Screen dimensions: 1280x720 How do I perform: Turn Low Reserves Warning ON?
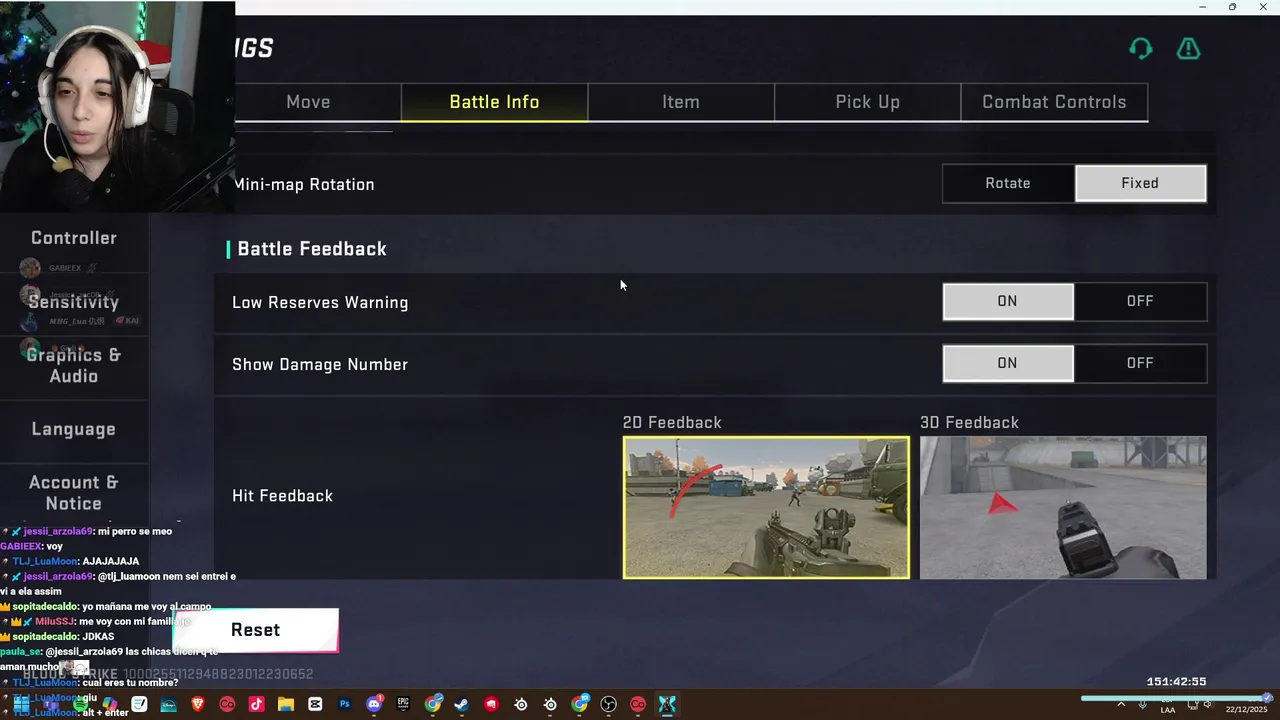point(1008,301)
